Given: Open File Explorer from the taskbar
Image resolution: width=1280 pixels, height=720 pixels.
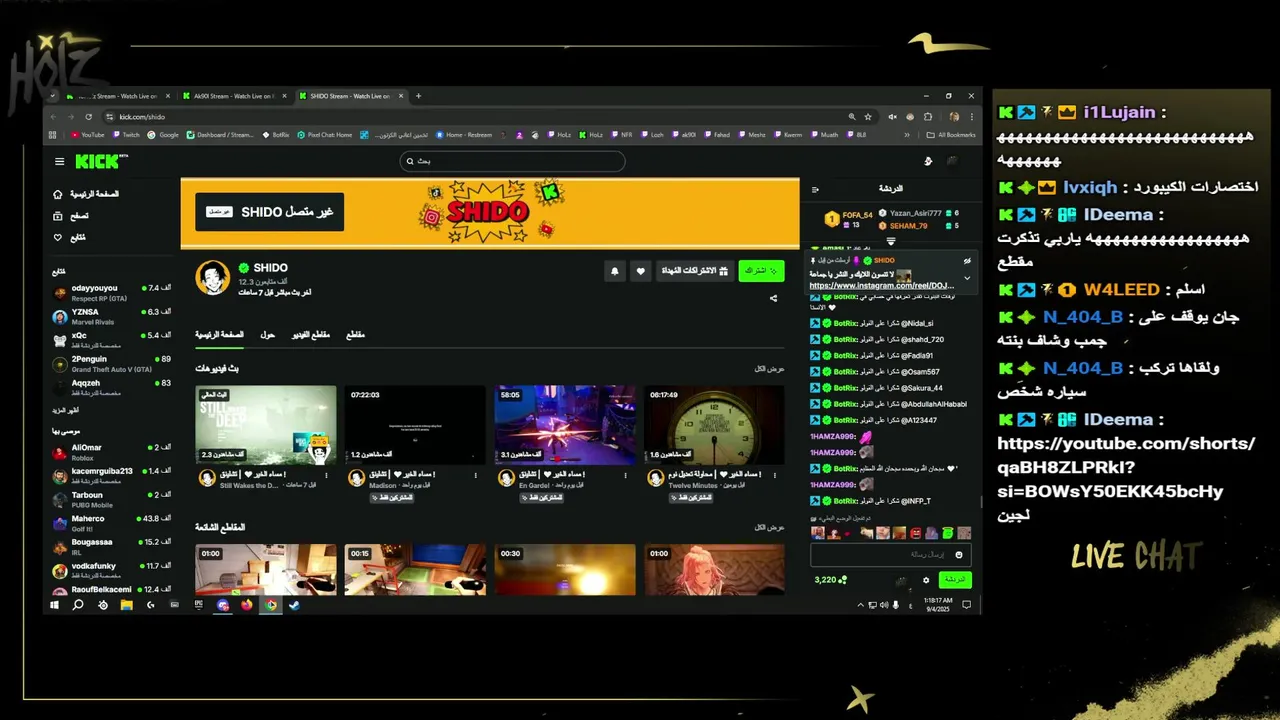Looking at the screenshot, I should pos(127,605).
